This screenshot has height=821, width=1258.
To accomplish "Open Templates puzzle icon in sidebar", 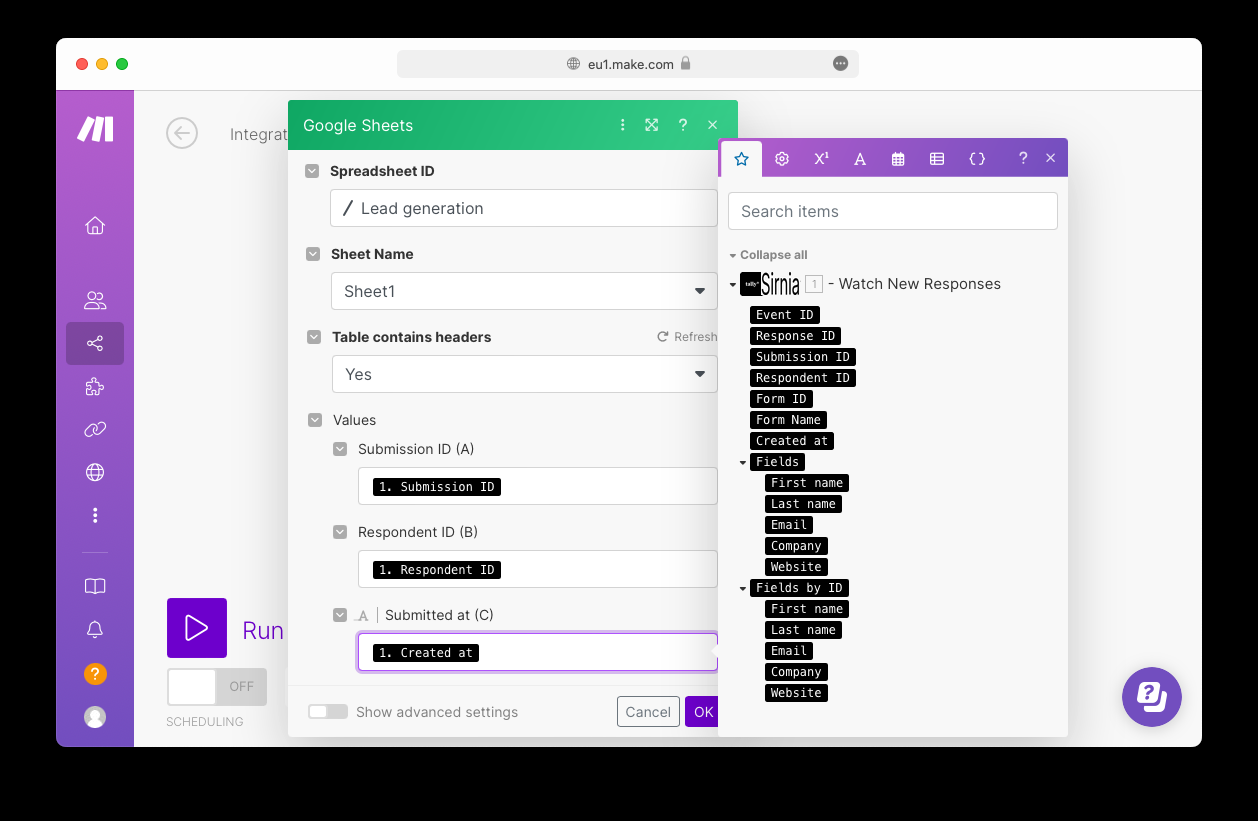I will coord(95,387).
